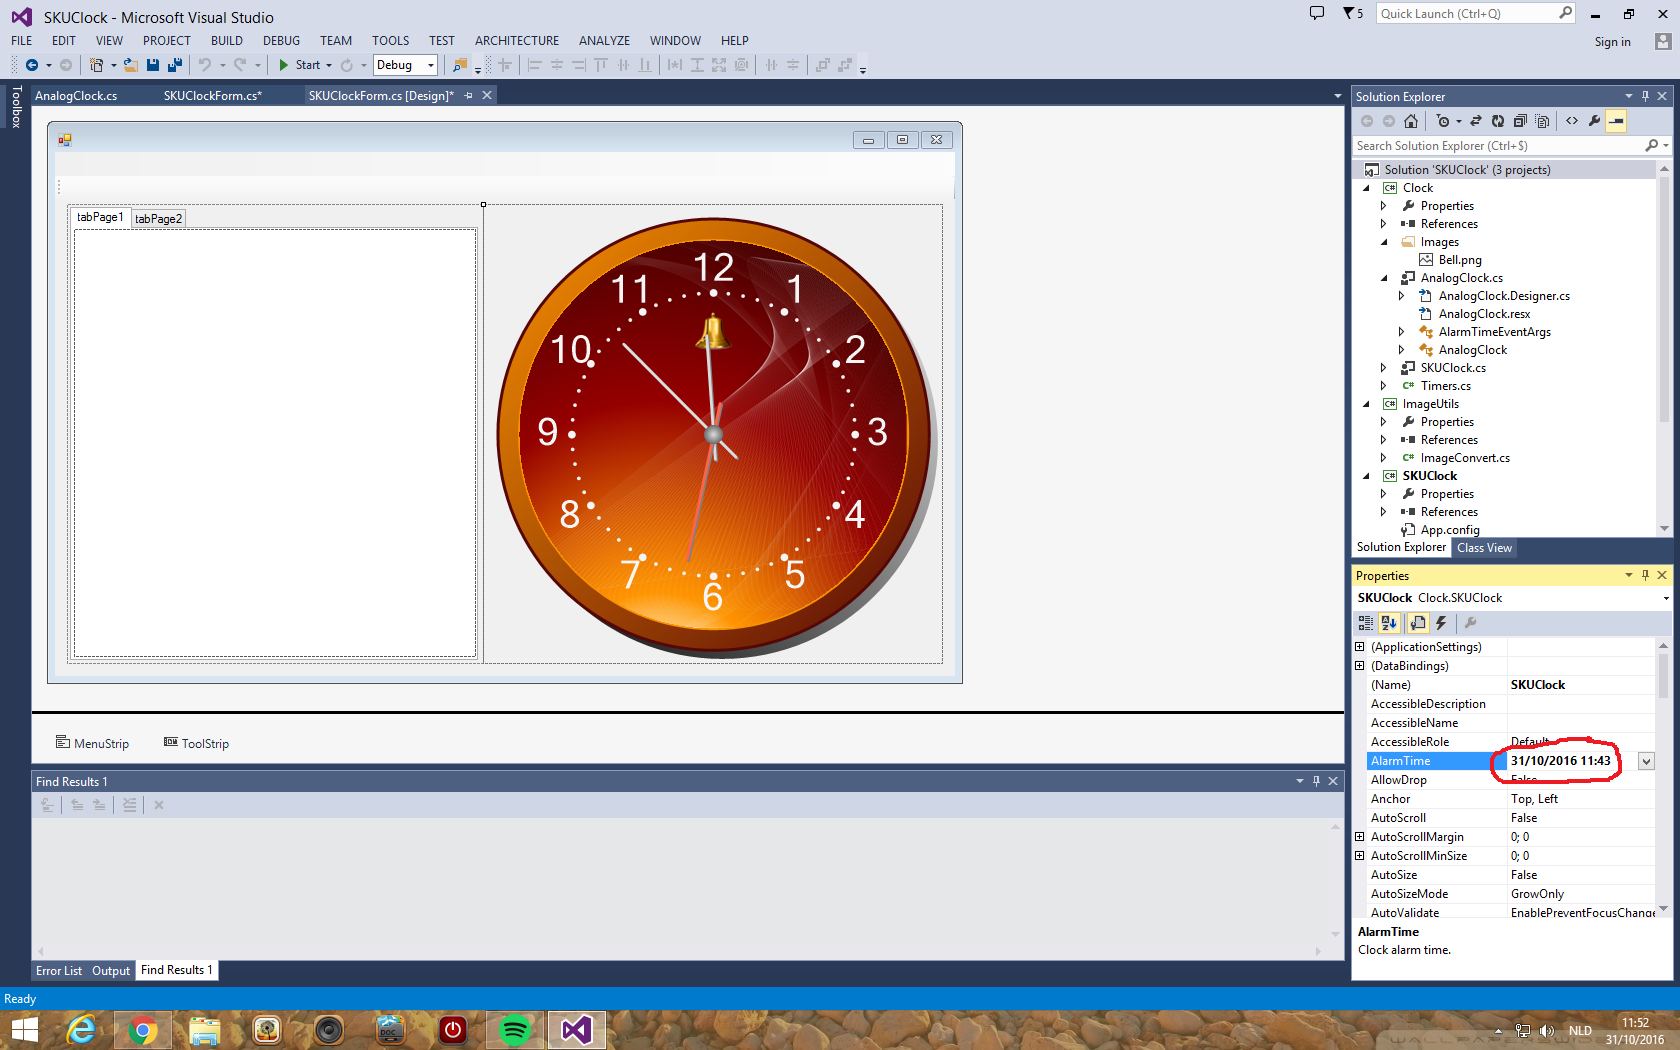Select the analog clock control on the form

tap(715, 435)
